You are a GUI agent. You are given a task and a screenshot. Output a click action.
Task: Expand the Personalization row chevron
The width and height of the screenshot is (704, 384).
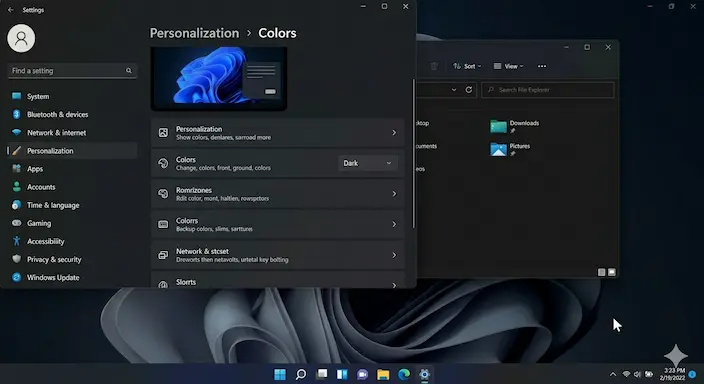(x=394, y=132)
